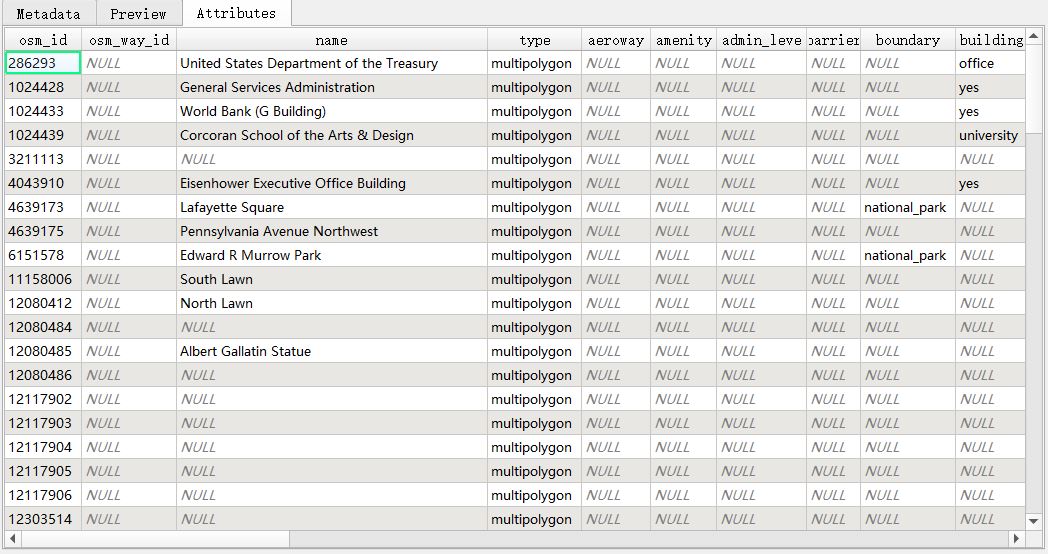Select the osm_id cell 12117906
This screenshot has width=1048, height=554.
coord(43,496)
